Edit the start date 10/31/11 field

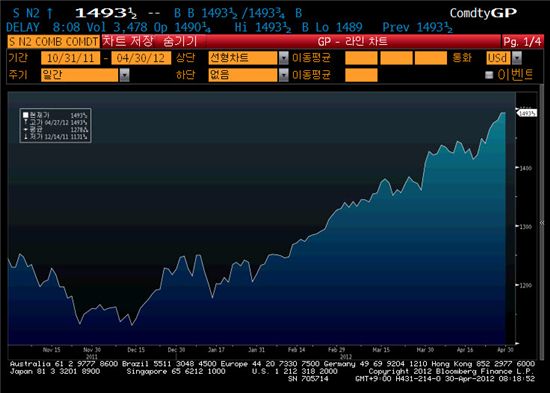pos(71,58)
